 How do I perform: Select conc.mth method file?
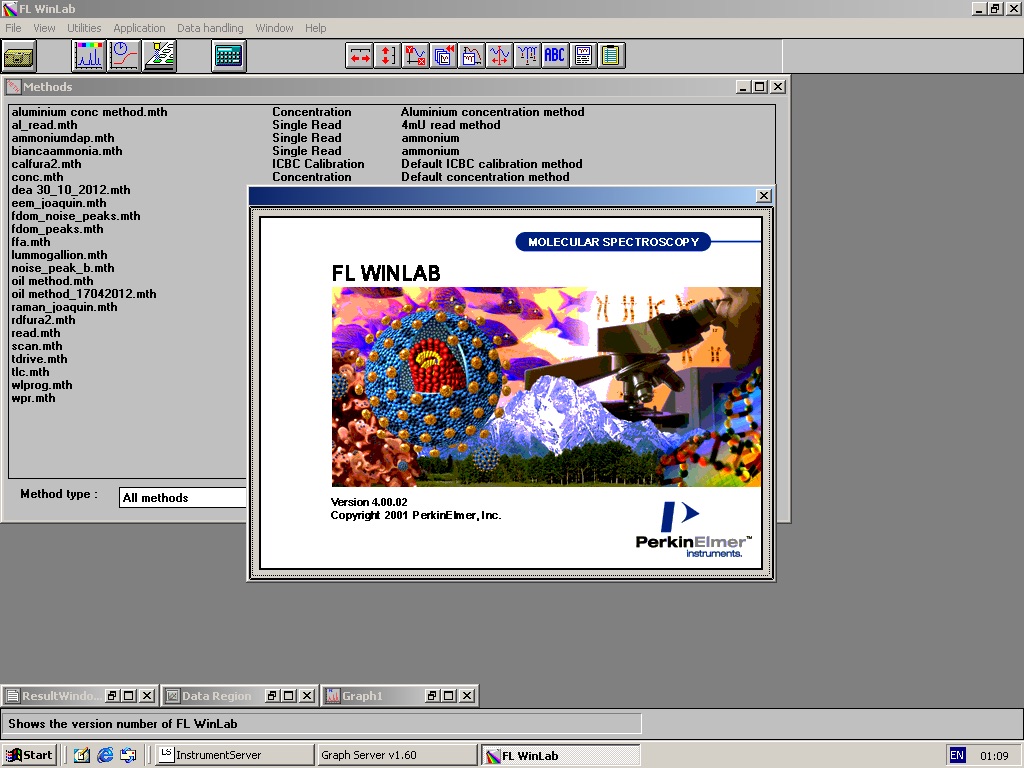(37, 178)
